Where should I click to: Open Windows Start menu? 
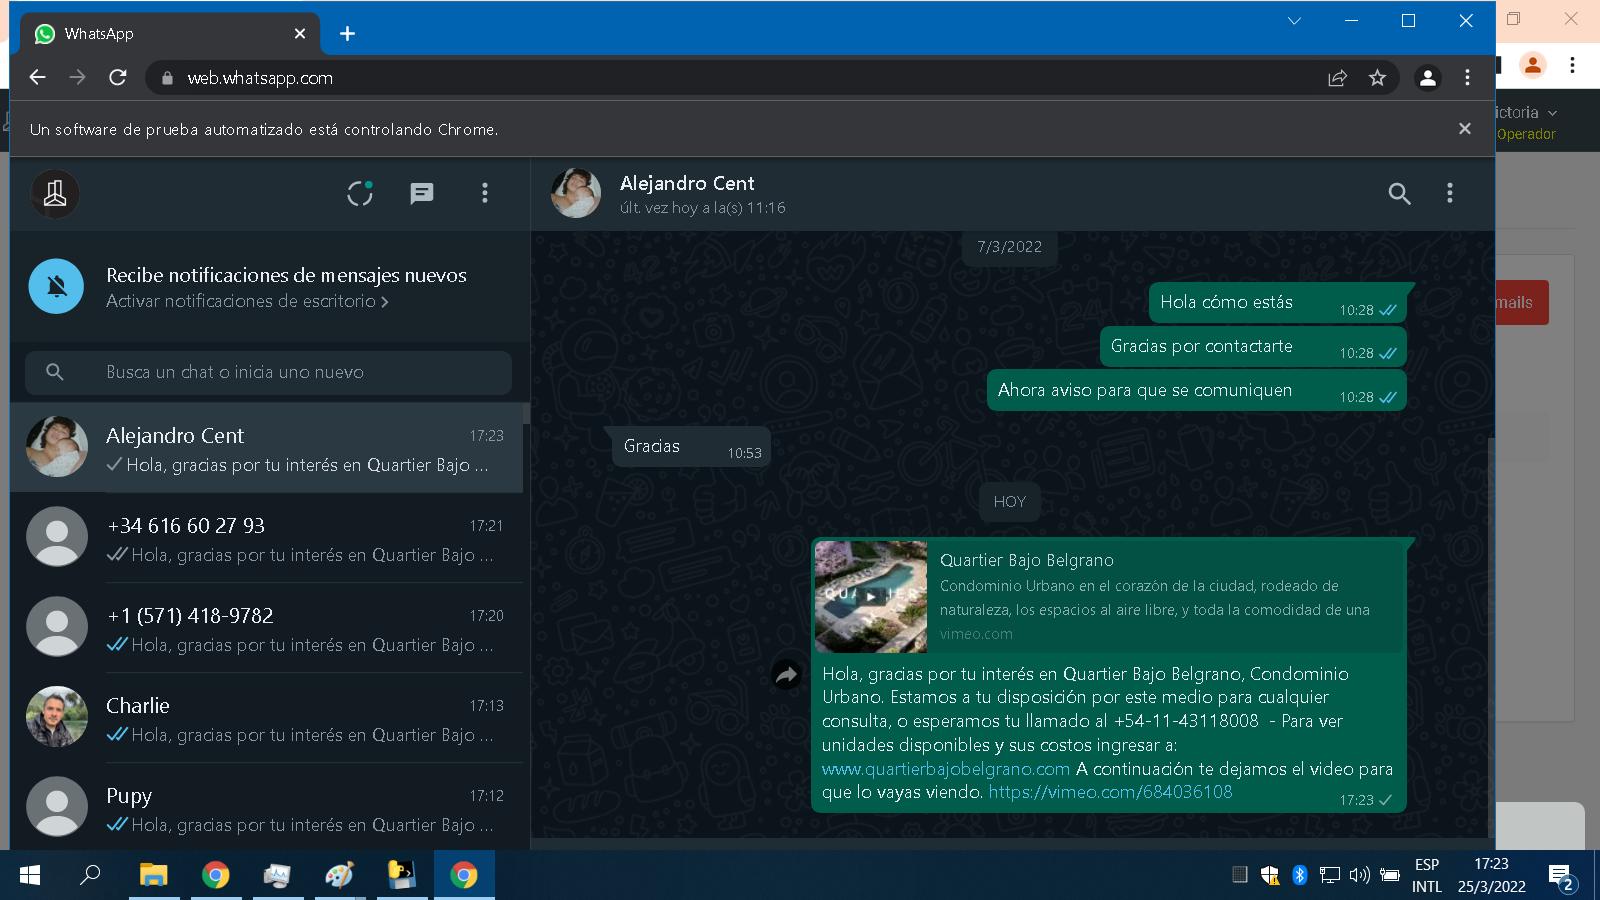(30, 875)
